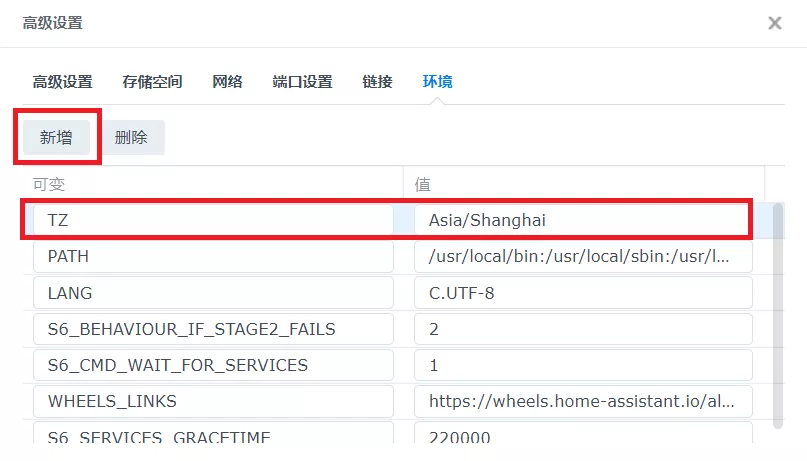Click the variable list vertical scrollbar
Viewport: 807px width, 461px height.
778,315
